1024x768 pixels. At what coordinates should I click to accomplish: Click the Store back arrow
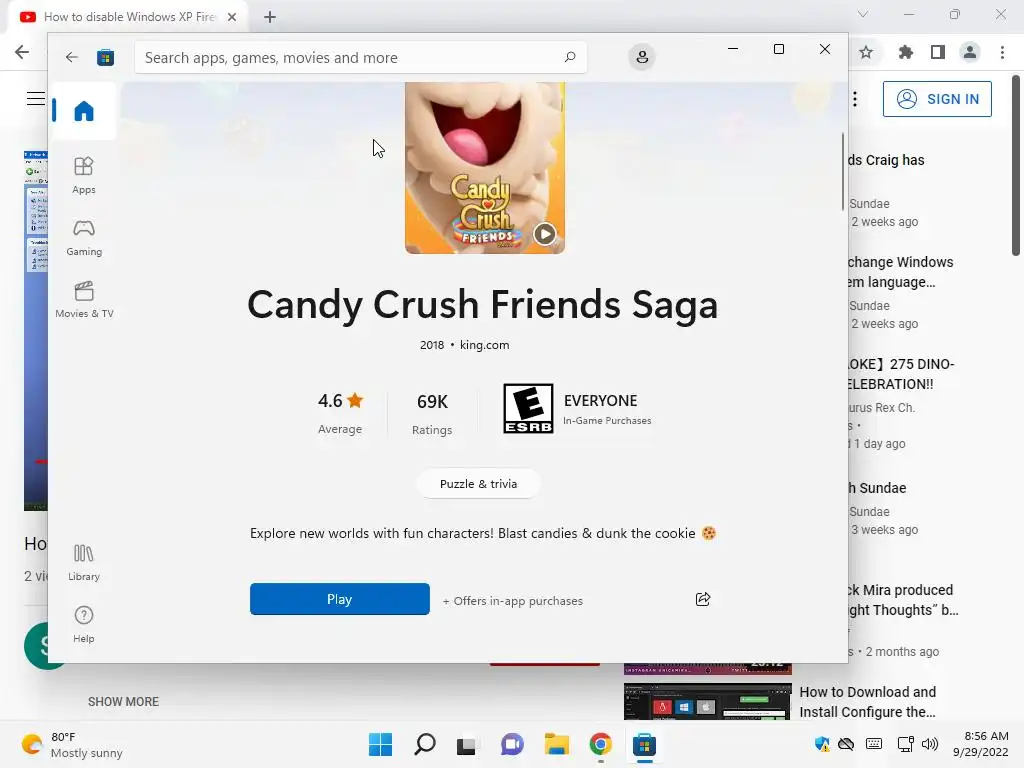tap(72, 57)
